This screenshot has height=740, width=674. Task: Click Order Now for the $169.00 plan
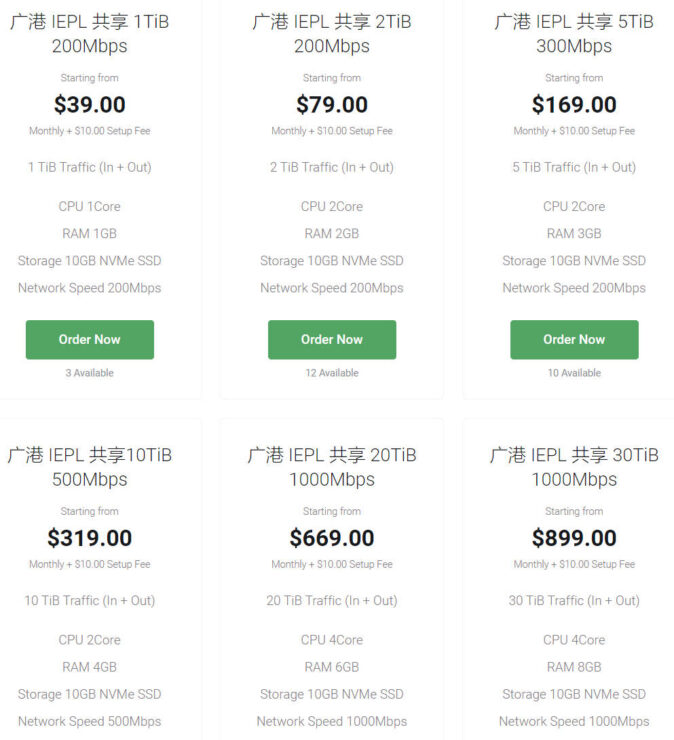pos(574,339)
